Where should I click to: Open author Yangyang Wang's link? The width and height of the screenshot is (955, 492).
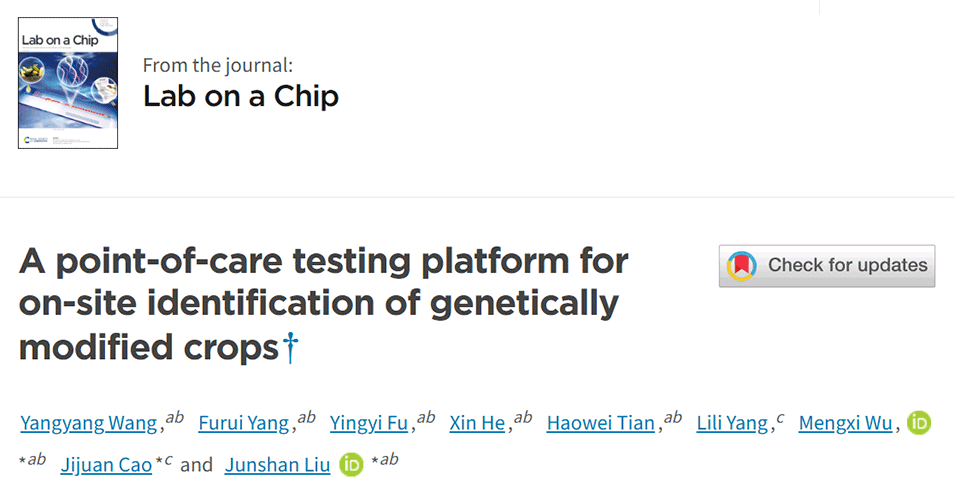(x=89, y=423)
